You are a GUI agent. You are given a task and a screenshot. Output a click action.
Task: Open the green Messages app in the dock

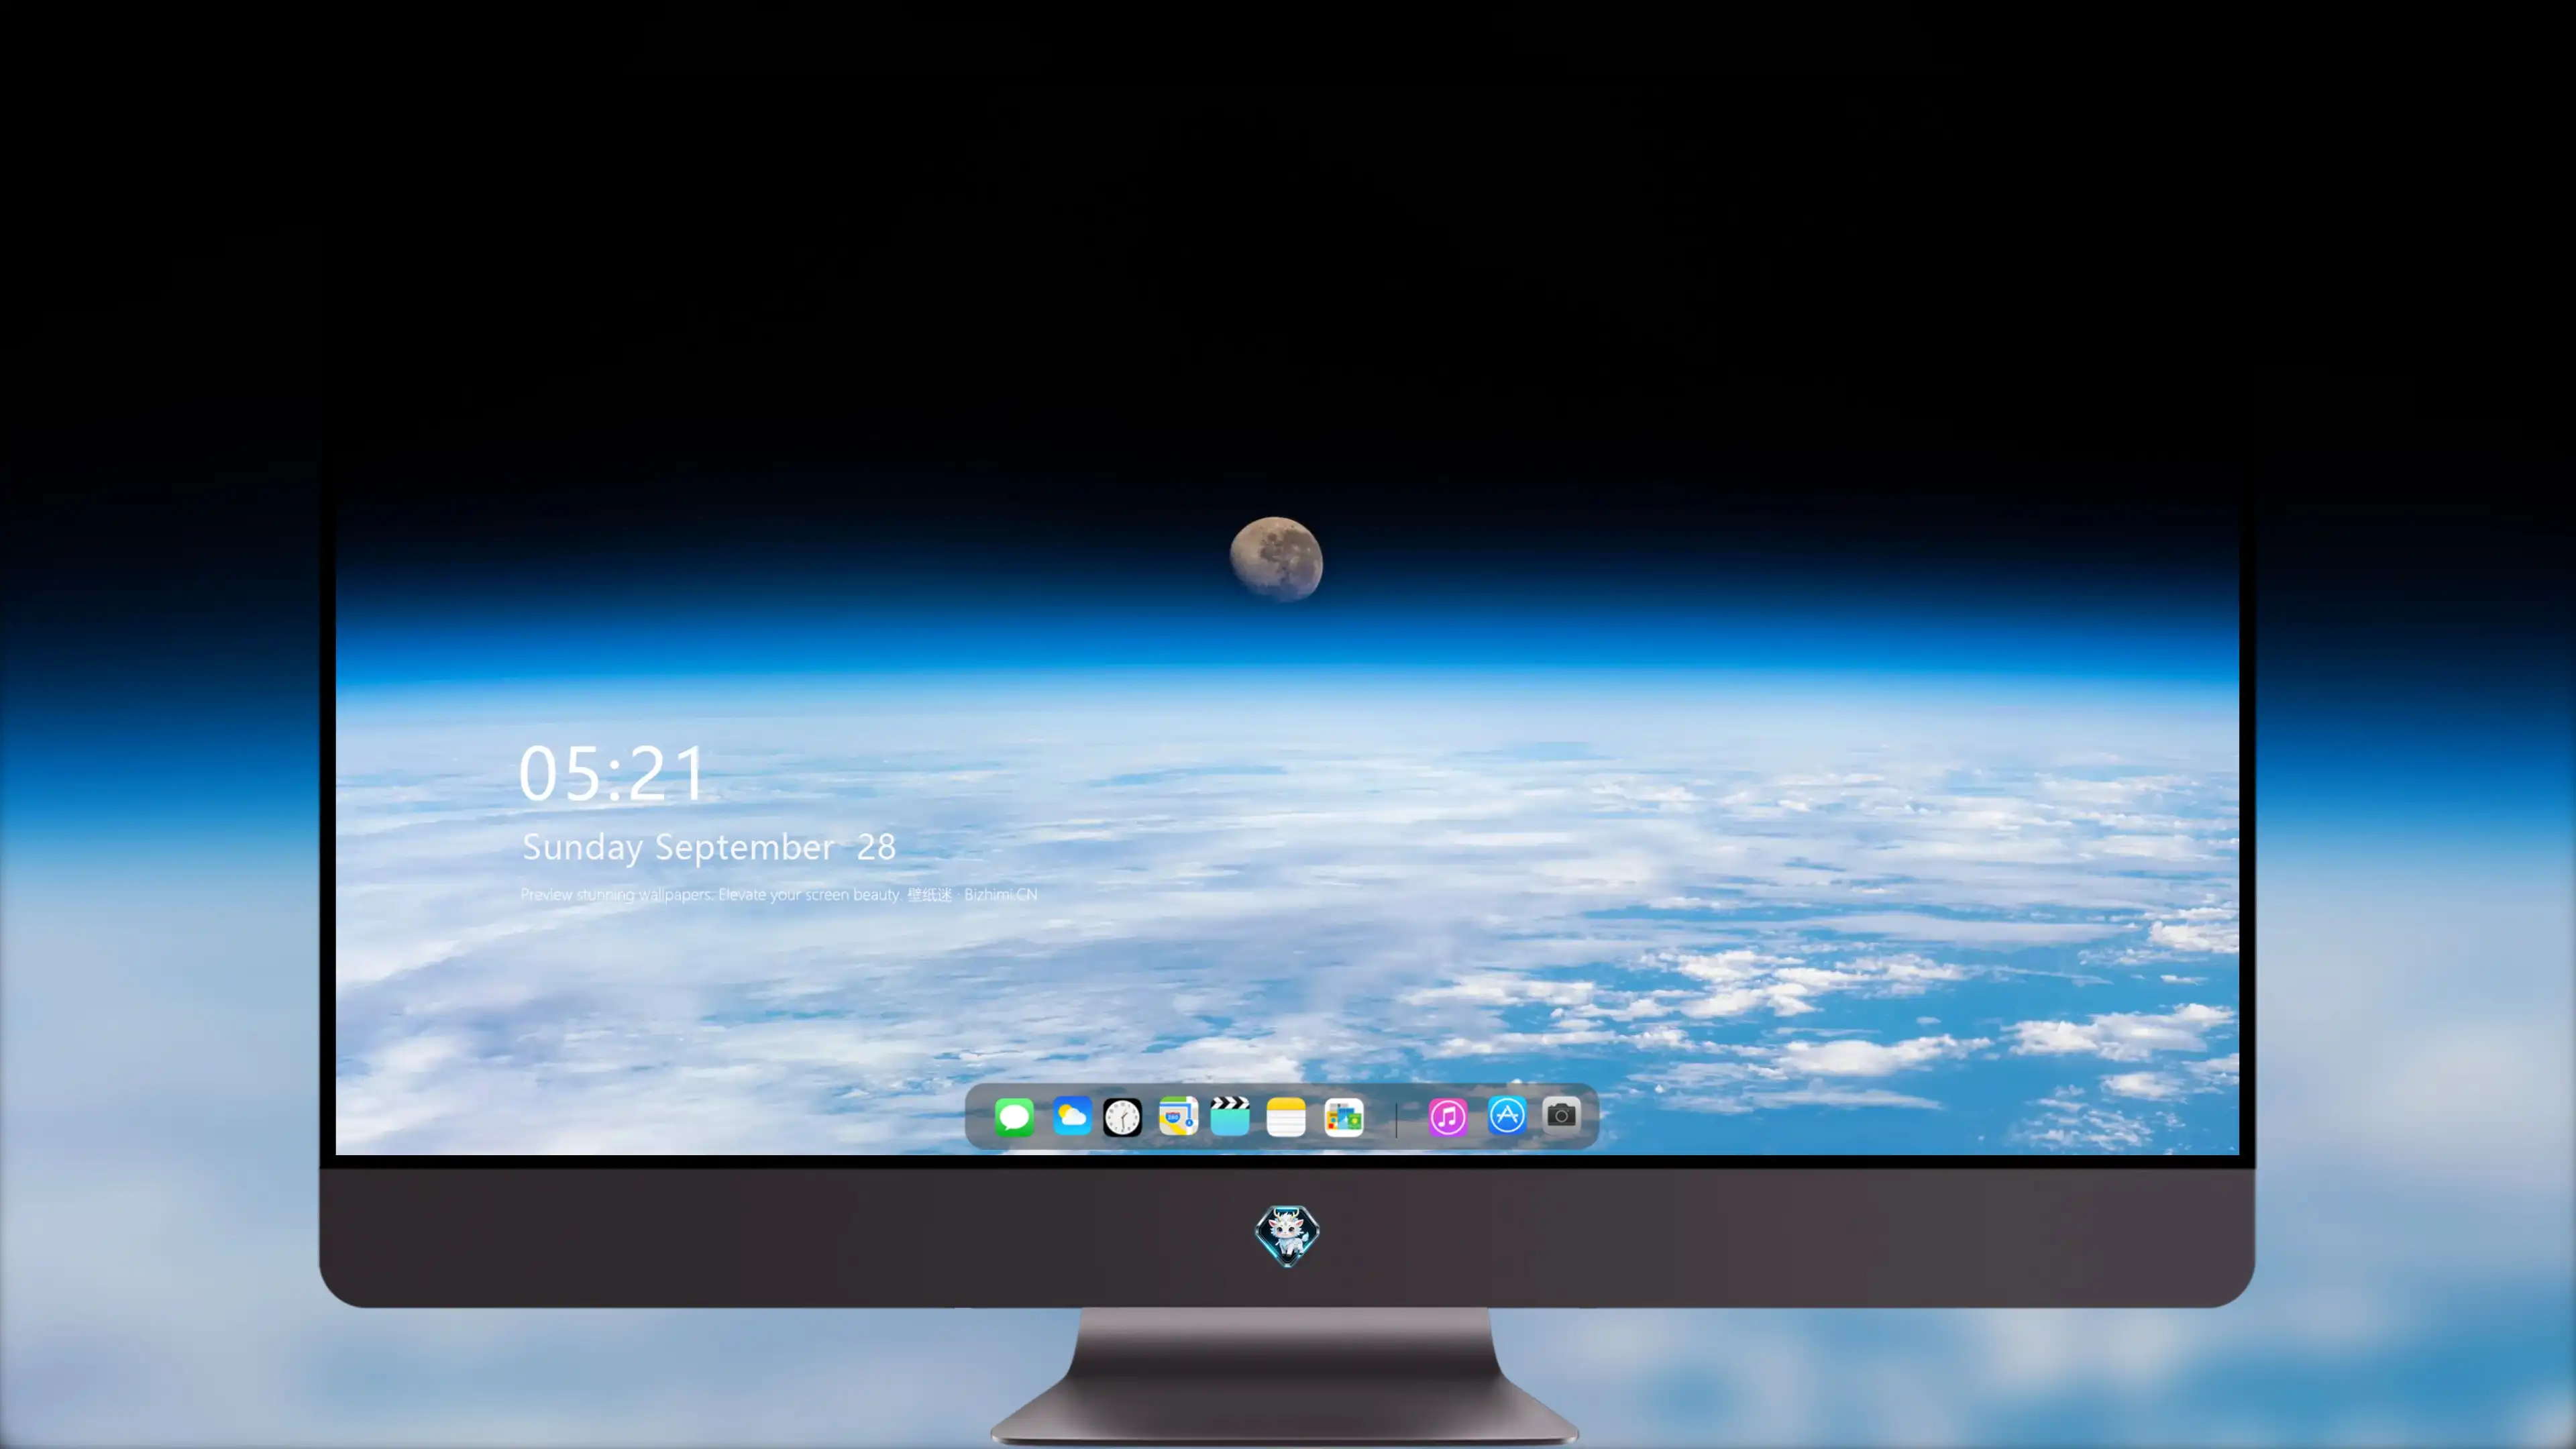tap(1014, 1117)
